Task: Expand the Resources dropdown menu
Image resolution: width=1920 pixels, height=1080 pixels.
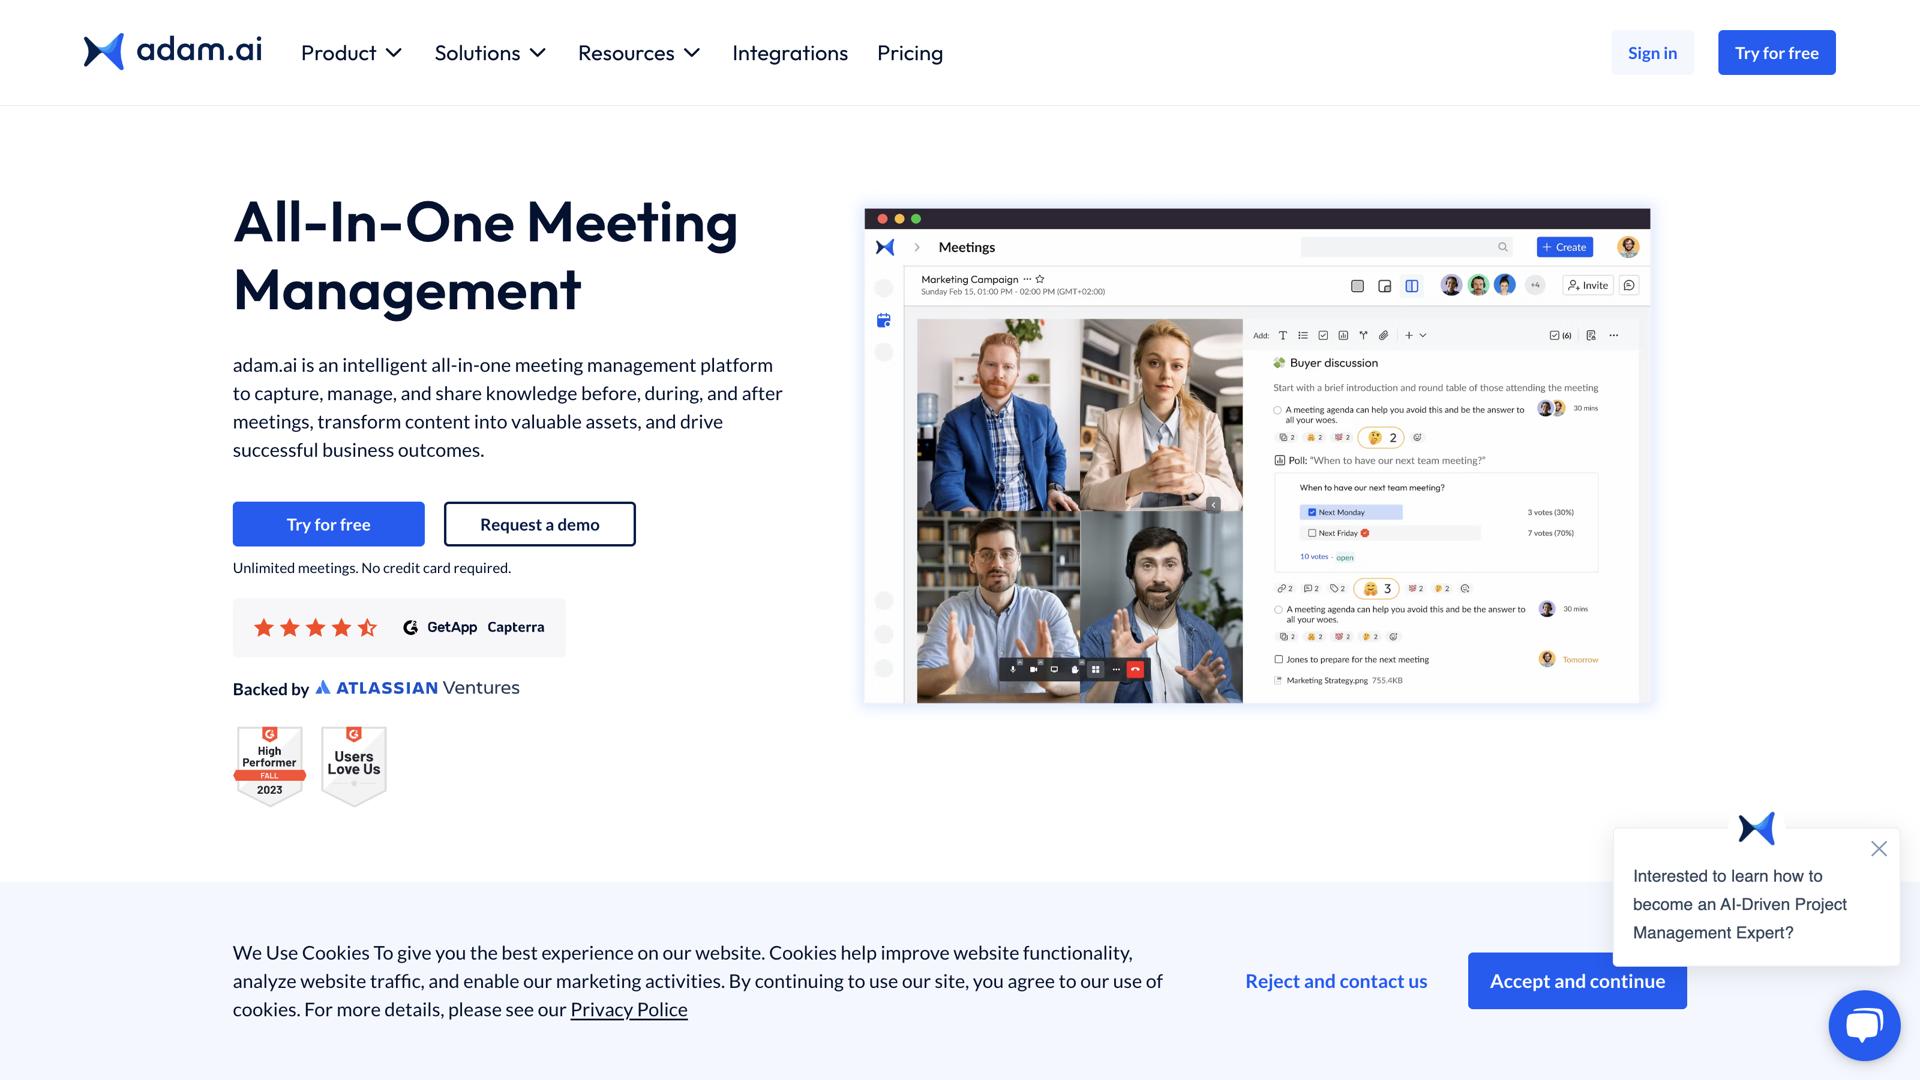Action: click(x=639, y=53)
